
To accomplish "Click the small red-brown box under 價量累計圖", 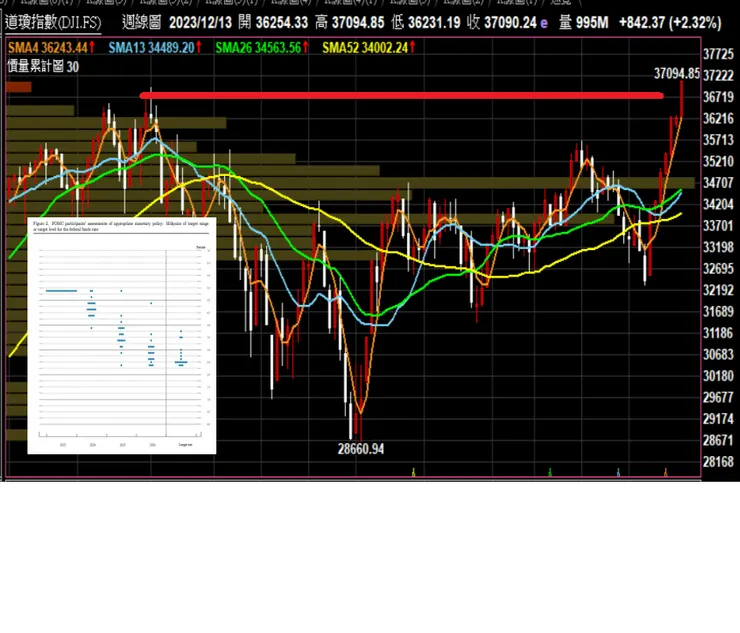I will [18, 87].
